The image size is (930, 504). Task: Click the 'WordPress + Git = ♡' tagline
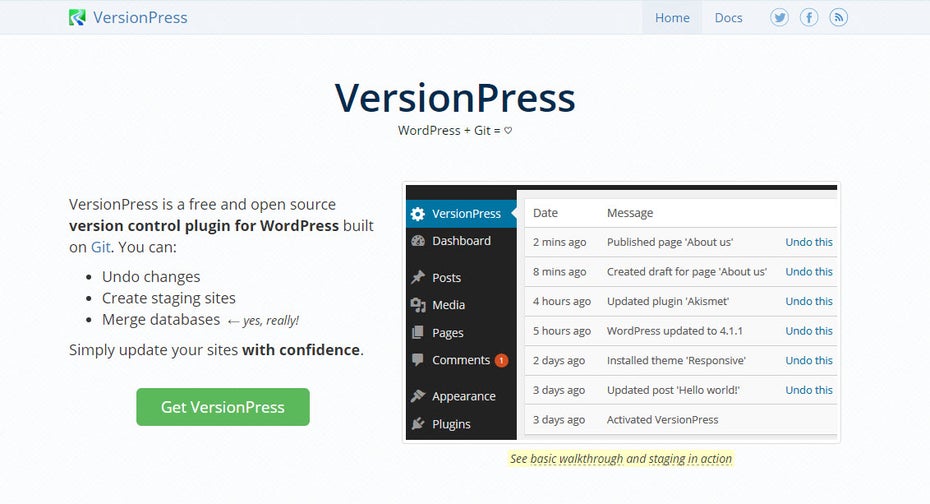(455, 130)
